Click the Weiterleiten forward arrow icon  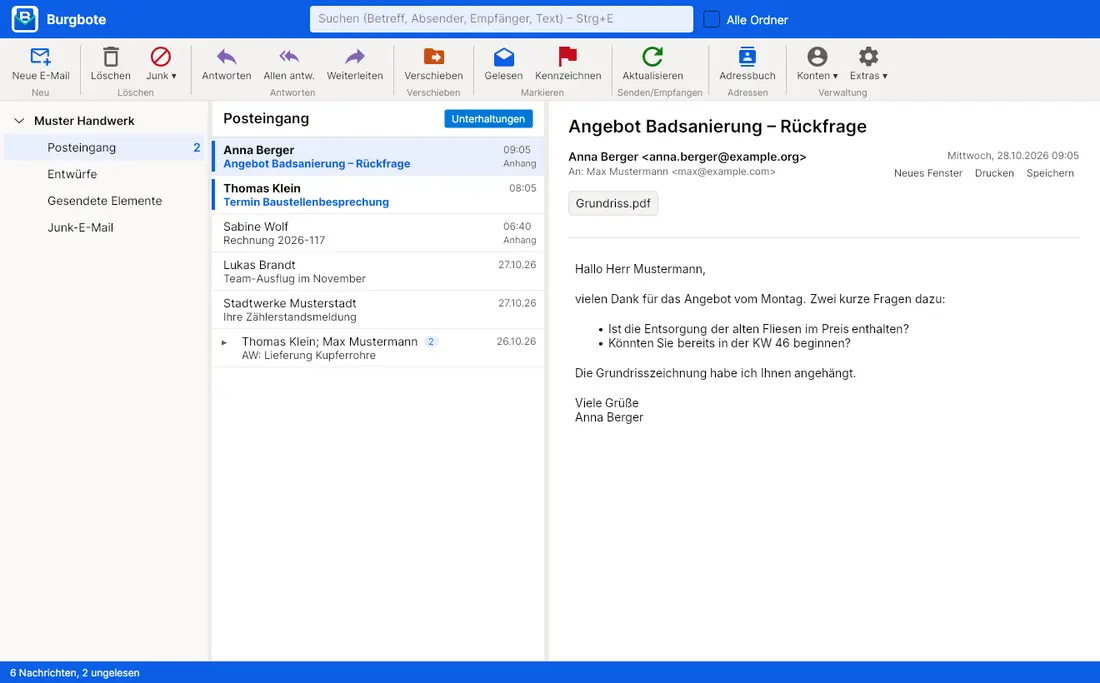(355, 57)
